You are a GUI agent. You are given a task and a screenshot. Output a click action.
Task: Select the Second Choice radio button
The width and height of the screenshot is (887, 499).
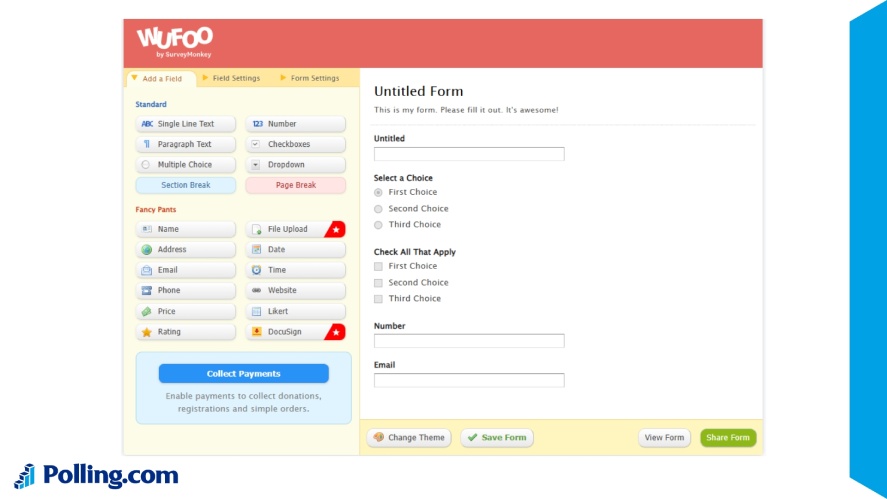[378, 209]
